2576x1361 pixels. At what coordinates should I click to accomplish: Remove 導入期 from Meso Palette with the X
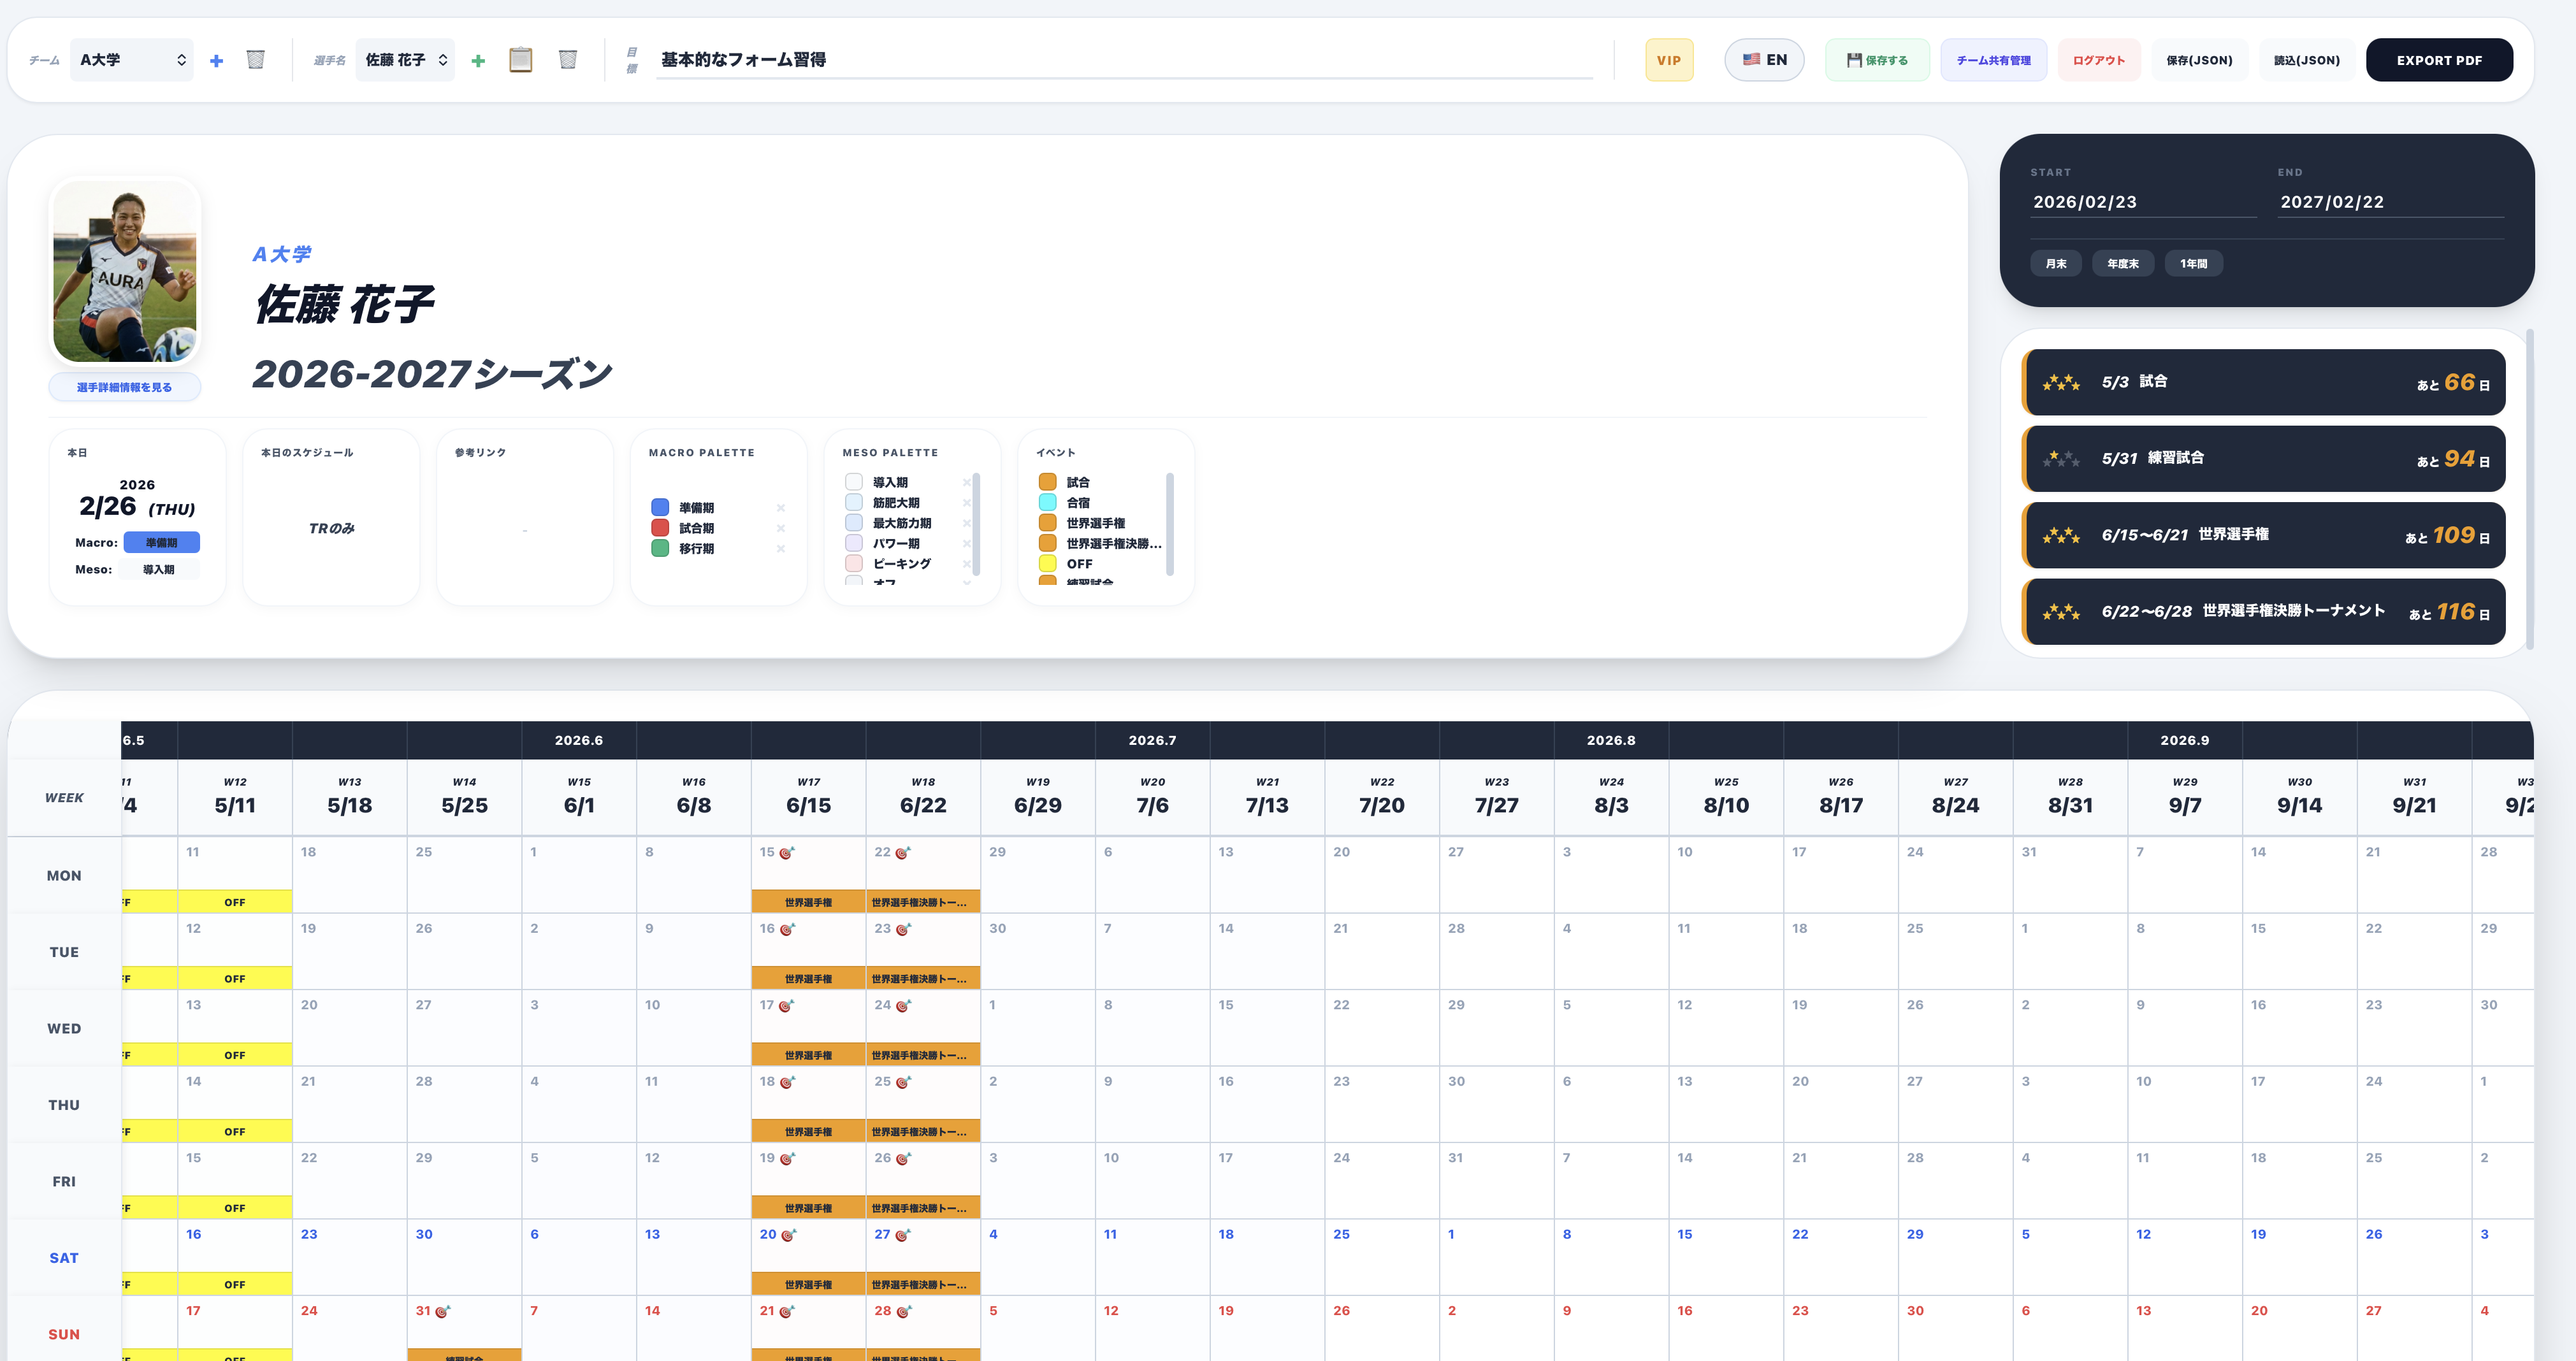966,483
